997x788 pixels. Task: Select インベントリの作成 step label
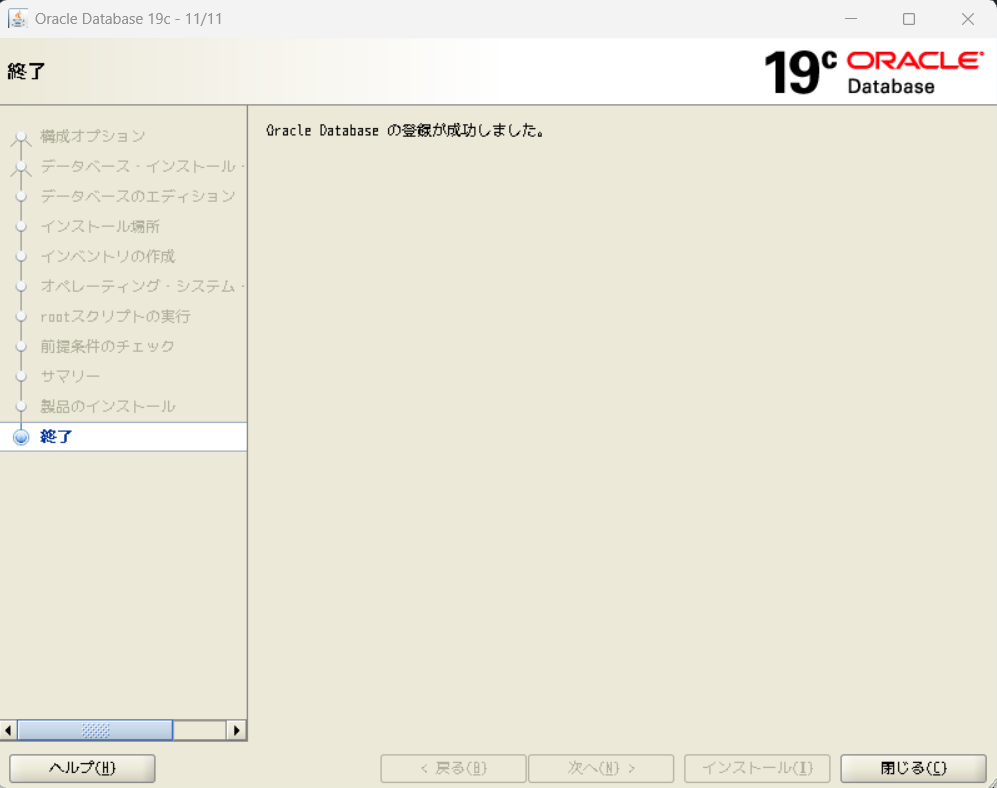click(x=108, y=256)
